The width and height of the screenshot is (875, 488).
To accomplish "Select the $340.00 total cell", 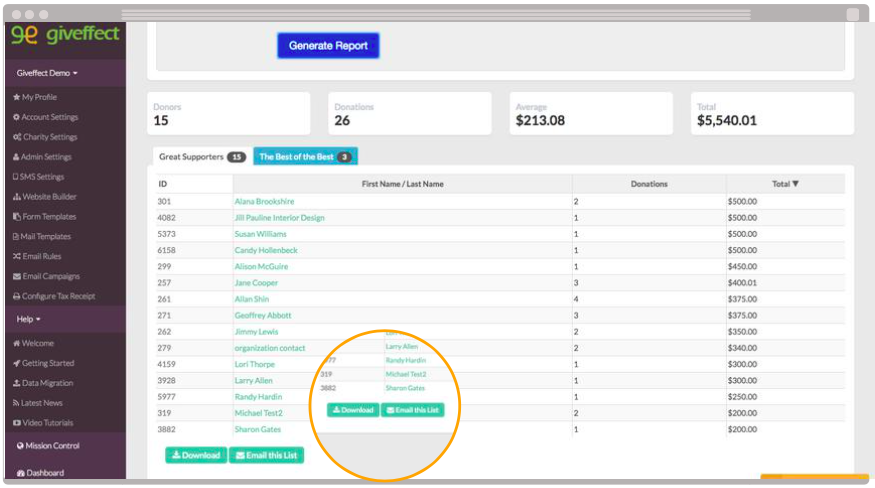I will pyautogui.click(x=742, y=348).
